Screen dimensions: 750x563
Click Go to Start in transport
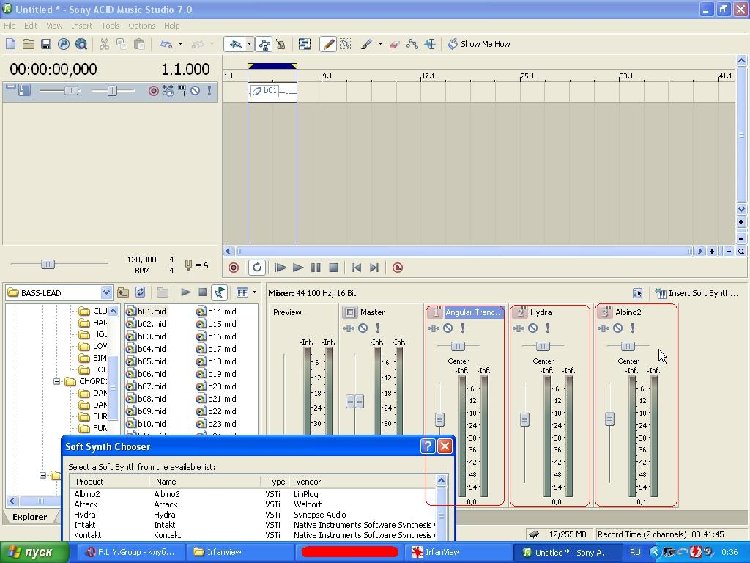coord(356,267)
